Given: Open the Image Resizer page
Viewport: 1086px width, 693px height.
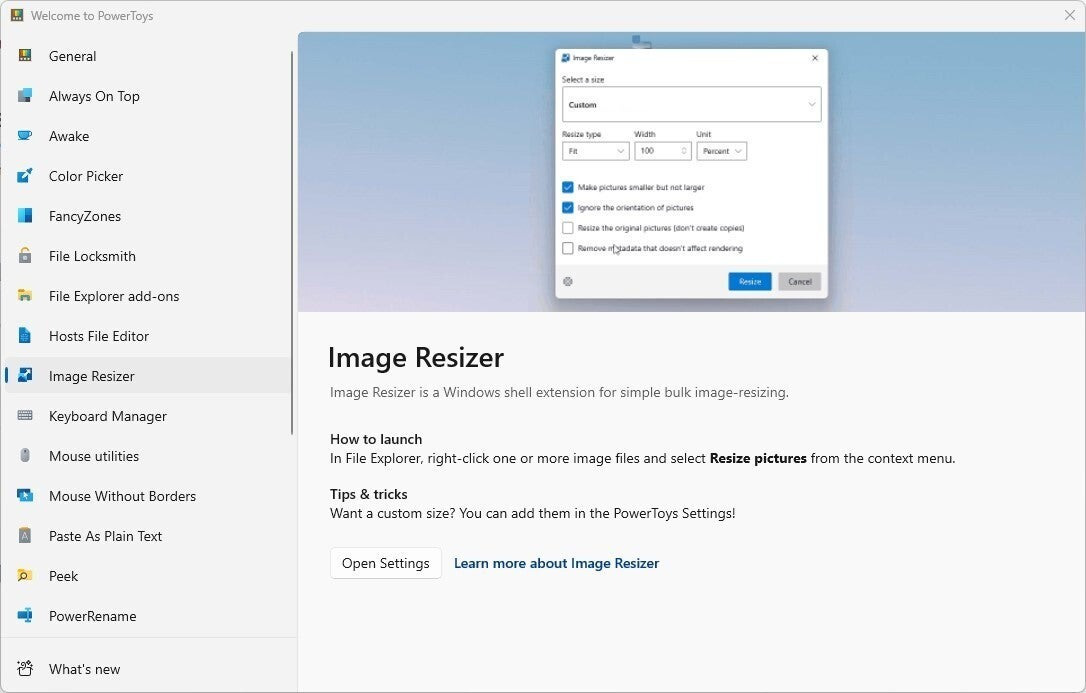Looking at the screenshot, I should (148, 375).
